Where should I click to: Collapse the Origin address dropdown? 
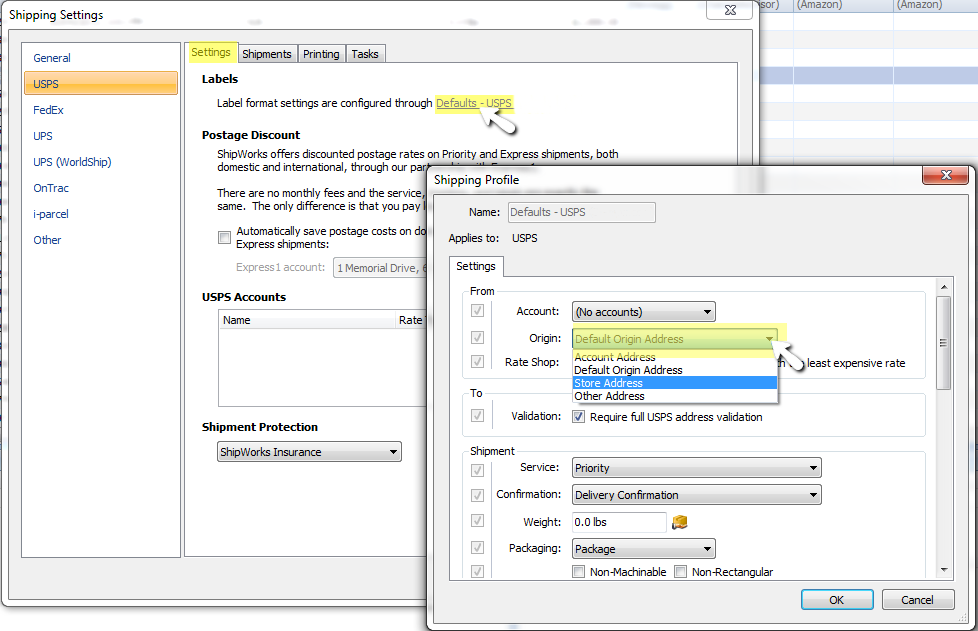(x=675, y=339)
